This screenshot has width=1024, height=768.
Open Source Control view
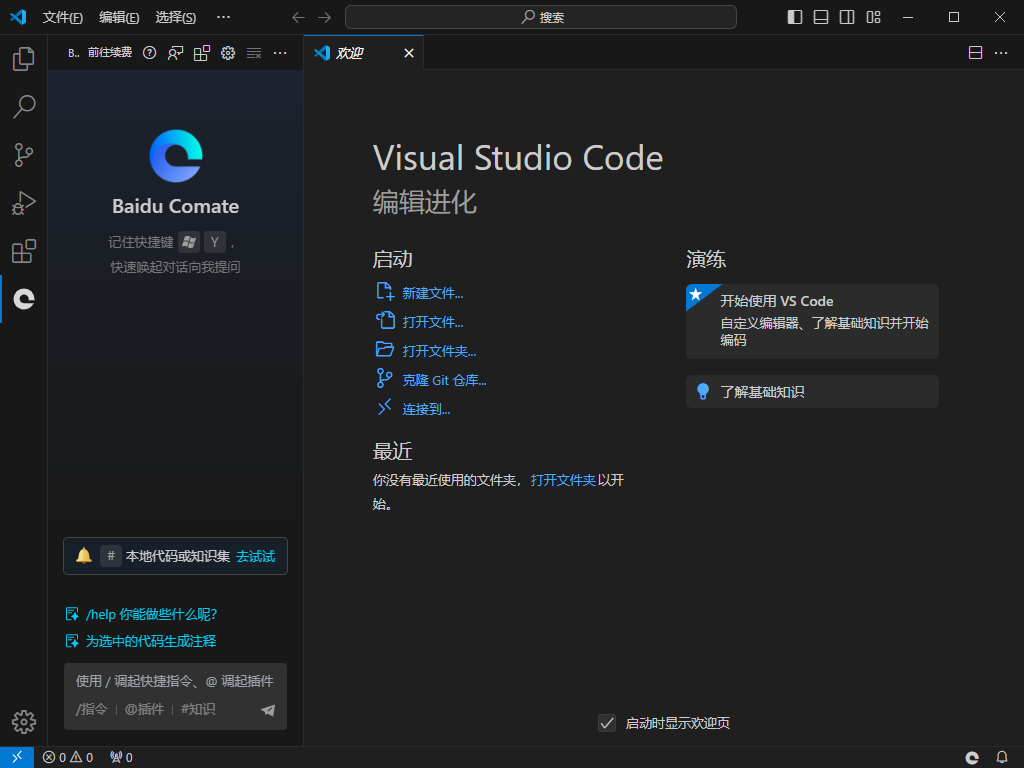pos(24,155)
